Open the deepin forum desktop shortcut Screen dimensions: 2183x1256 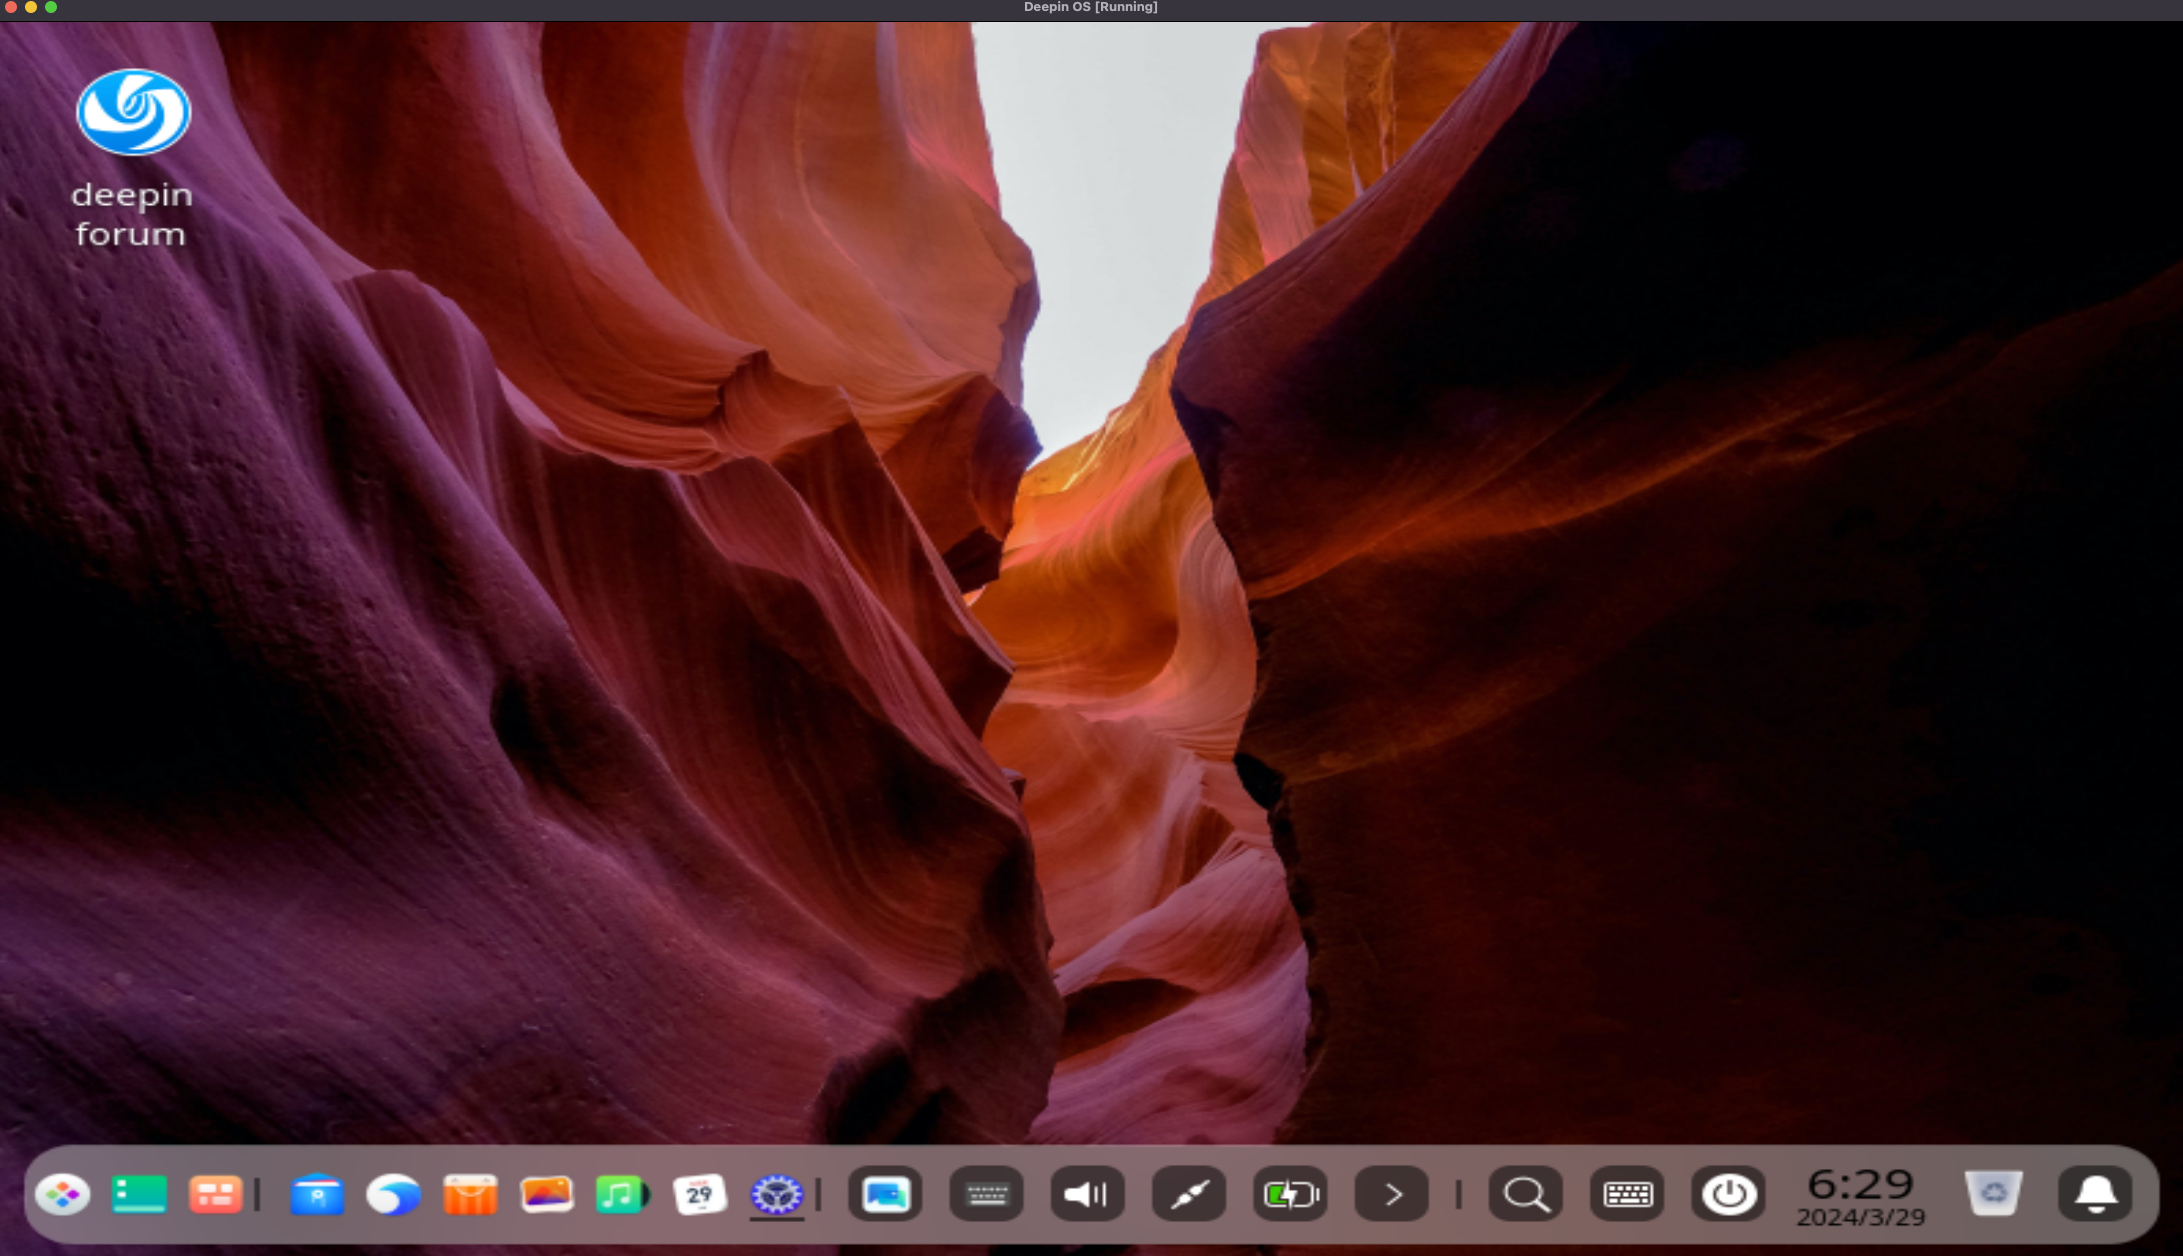(132, 158)
